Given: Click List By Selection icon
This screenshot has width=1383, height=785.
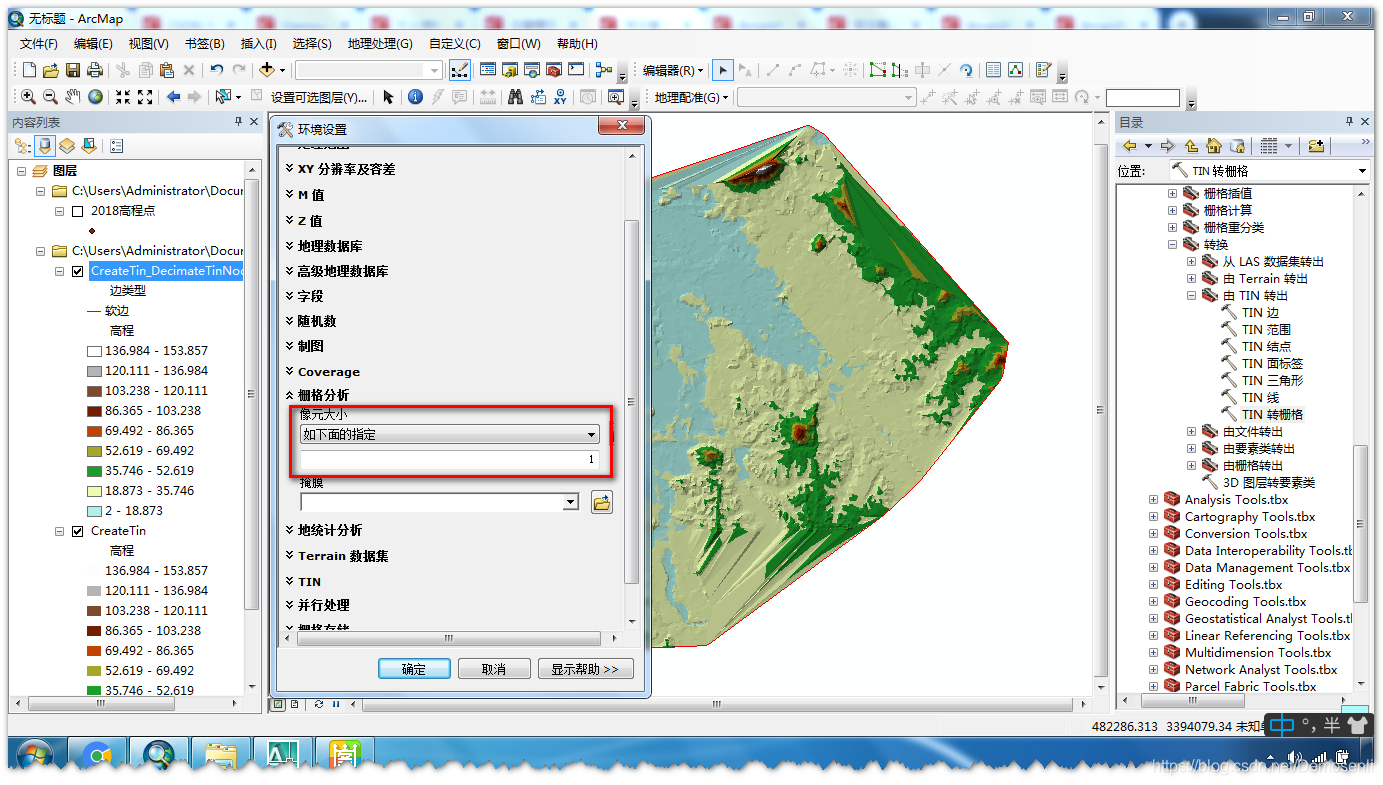Looking at the screenshot, I should coord(89,146).
